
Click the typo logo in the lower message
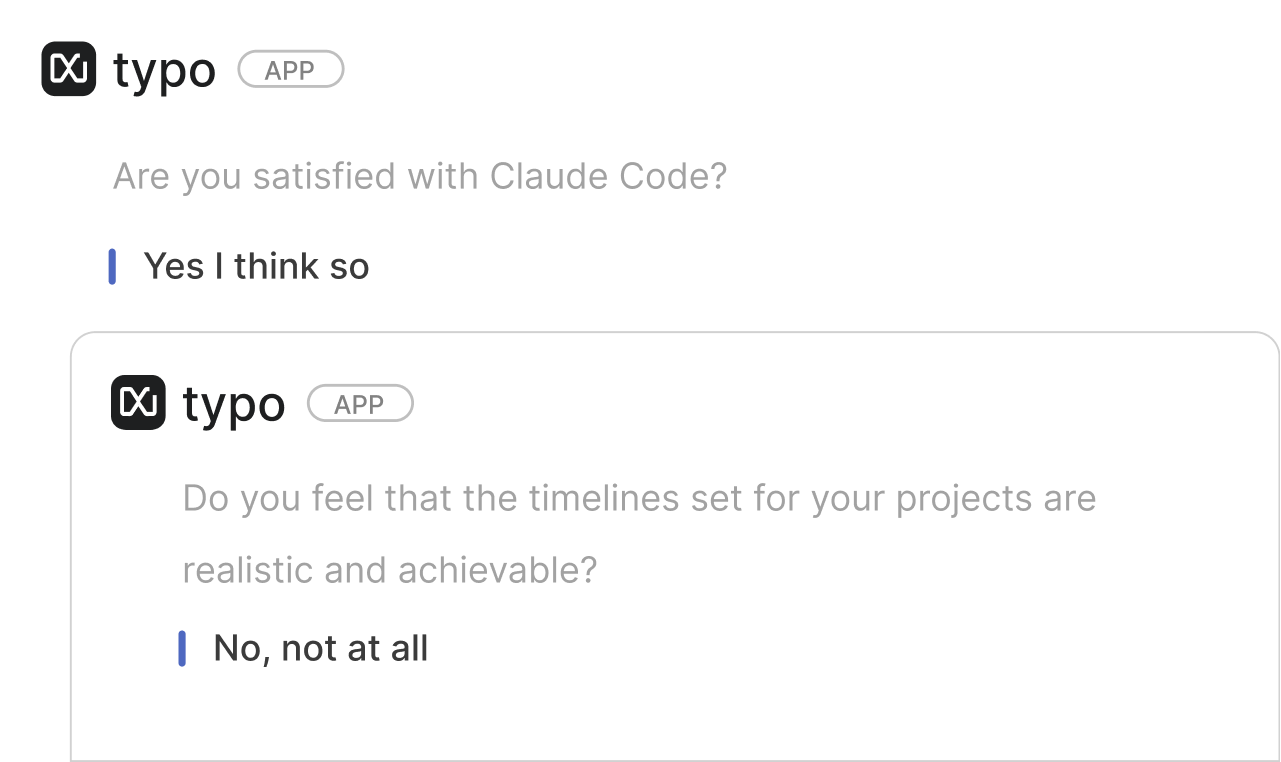[x=138, y=403]
